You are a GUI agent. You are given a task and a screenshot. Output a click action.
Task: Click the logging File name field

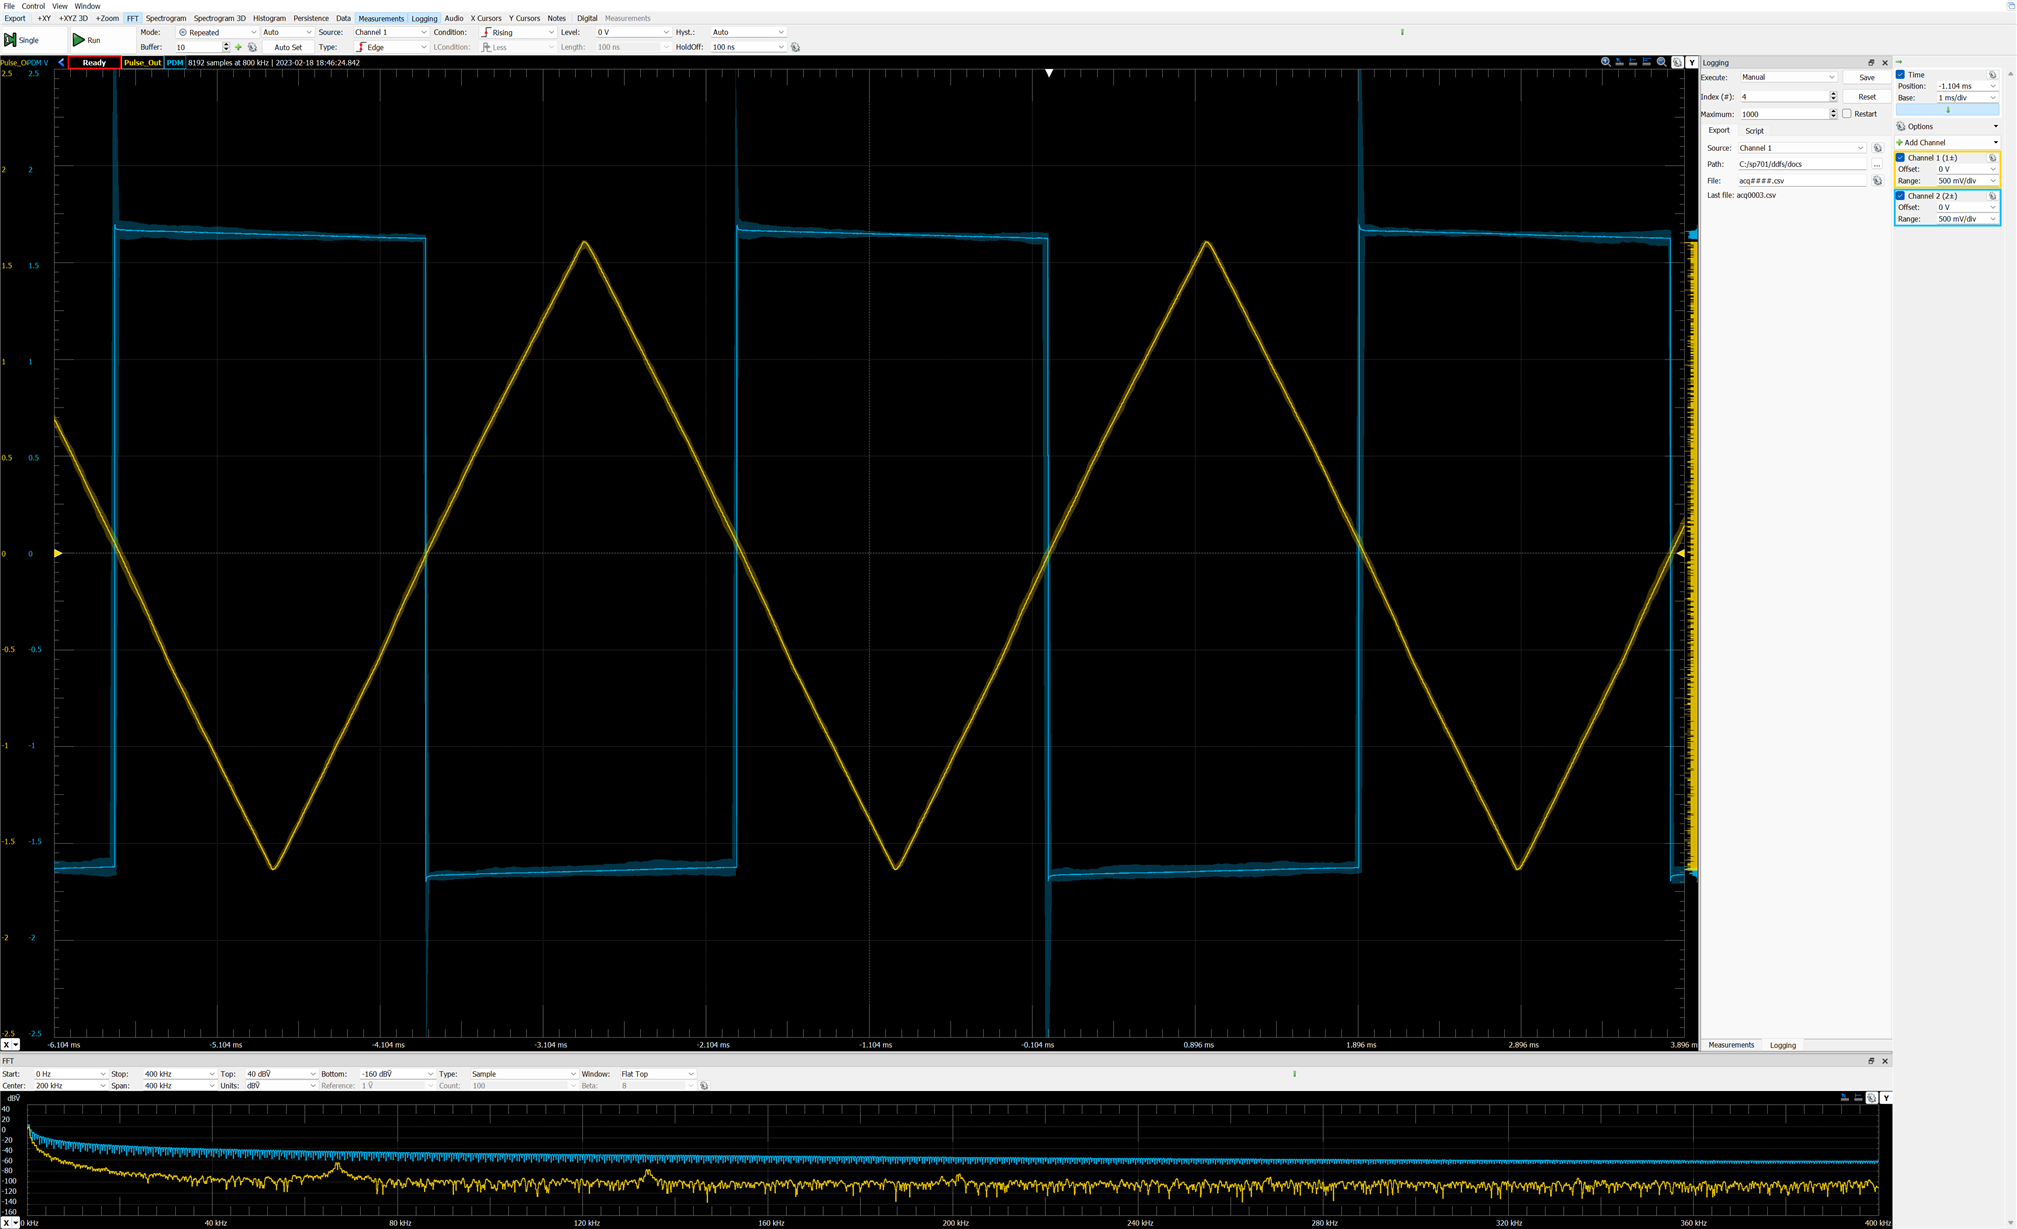[1802, 181]
